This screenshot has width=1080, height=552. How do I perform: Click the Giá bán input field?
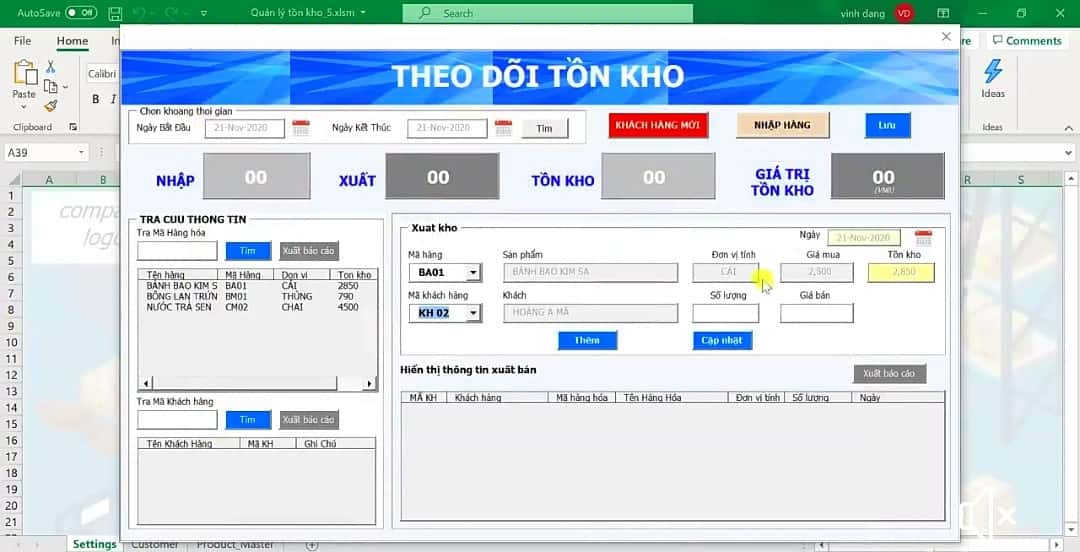(x=816, y=314)
